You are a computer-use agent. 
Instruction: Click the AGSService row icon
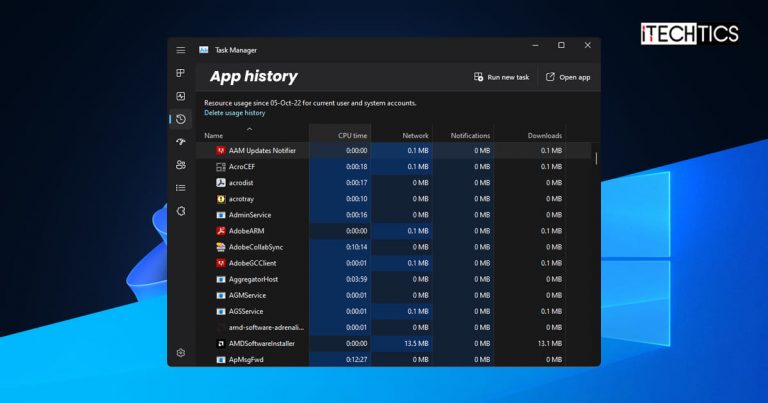pyautogui.click(x=221, y=311)
